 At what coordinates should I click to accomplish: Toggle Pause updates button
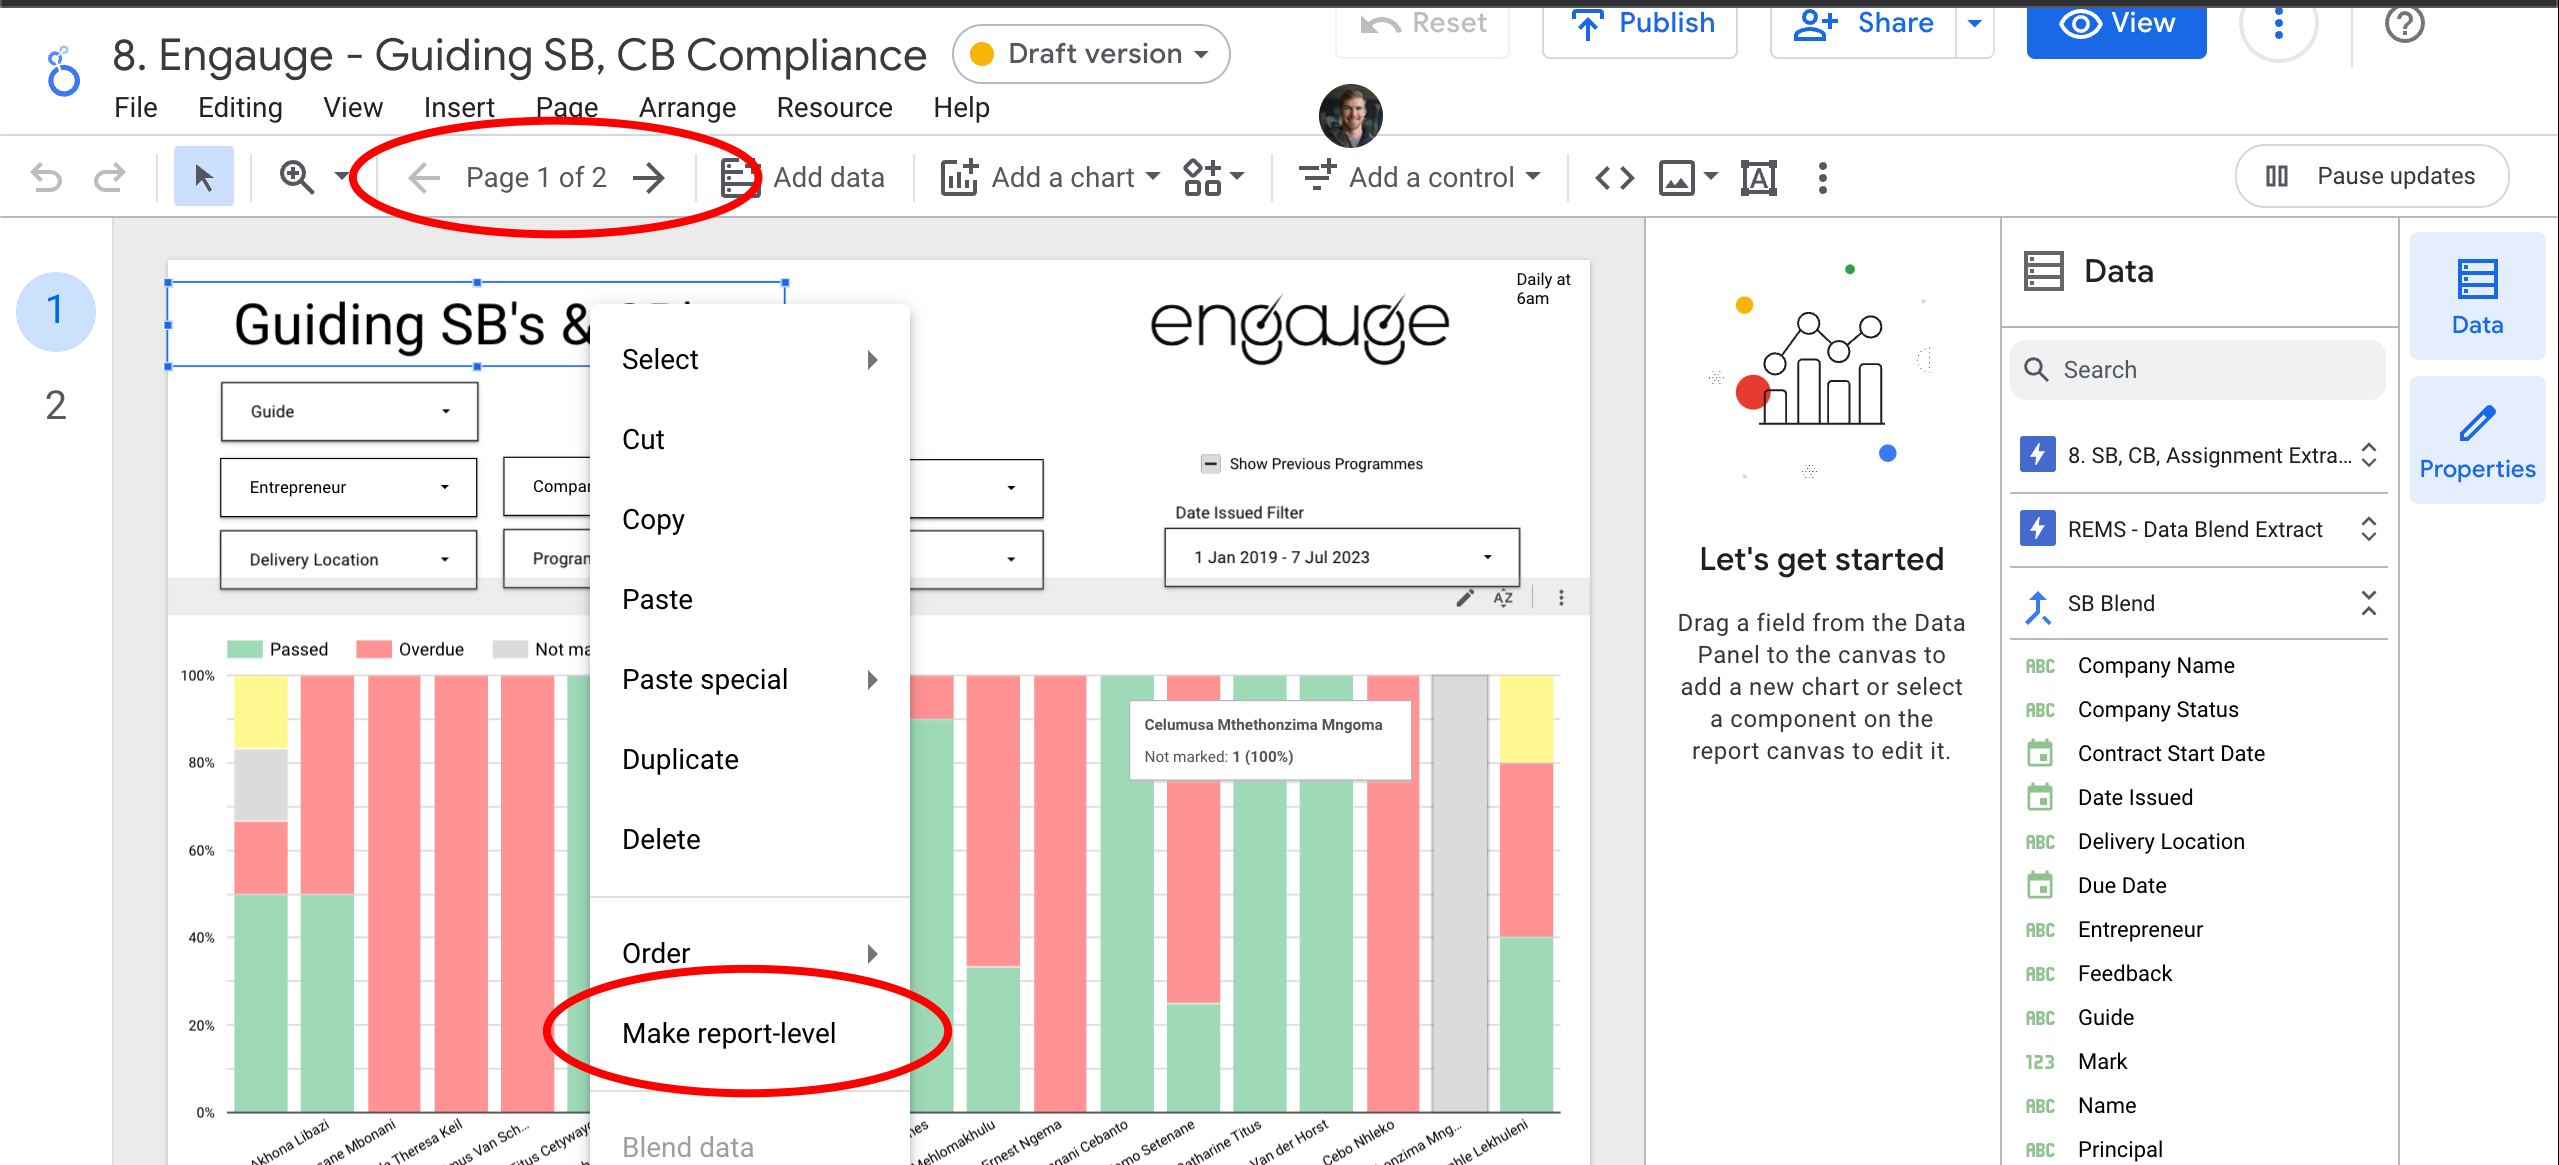tap(2371, 177)
